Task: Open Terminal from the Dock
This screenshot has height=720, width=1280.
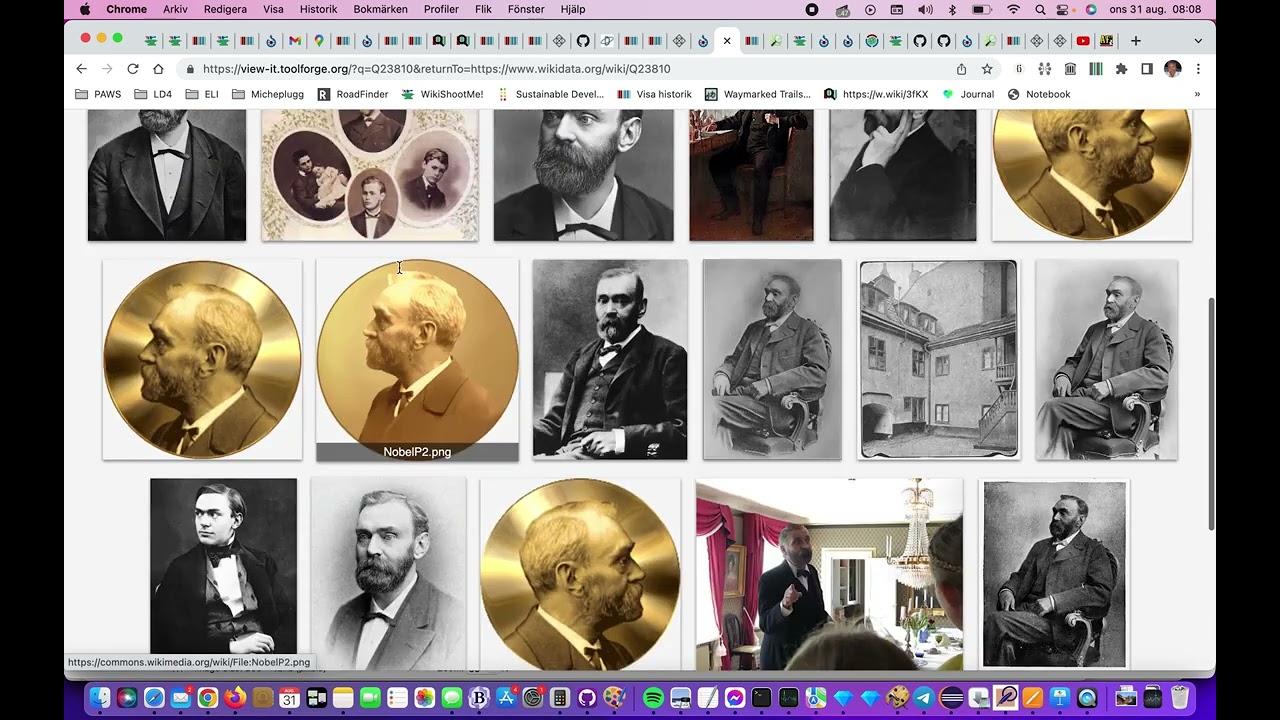Action: pyautogui.click(x=761, y=698)
